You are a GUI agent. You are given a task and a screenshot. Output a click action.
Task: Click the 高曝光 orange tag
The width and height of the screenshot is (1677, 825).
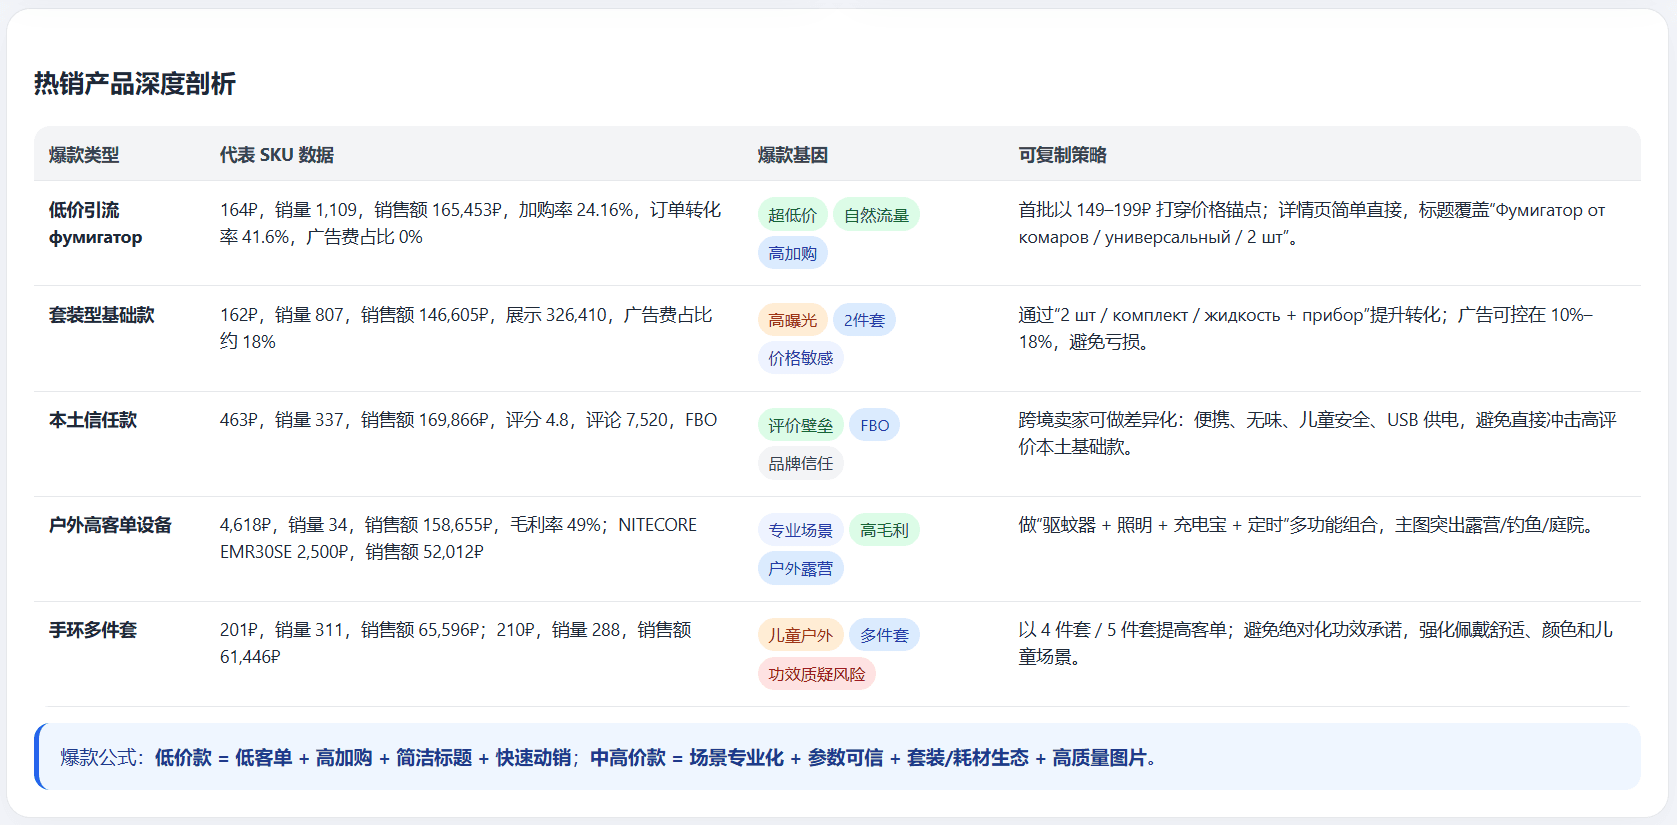coord(792,320)
